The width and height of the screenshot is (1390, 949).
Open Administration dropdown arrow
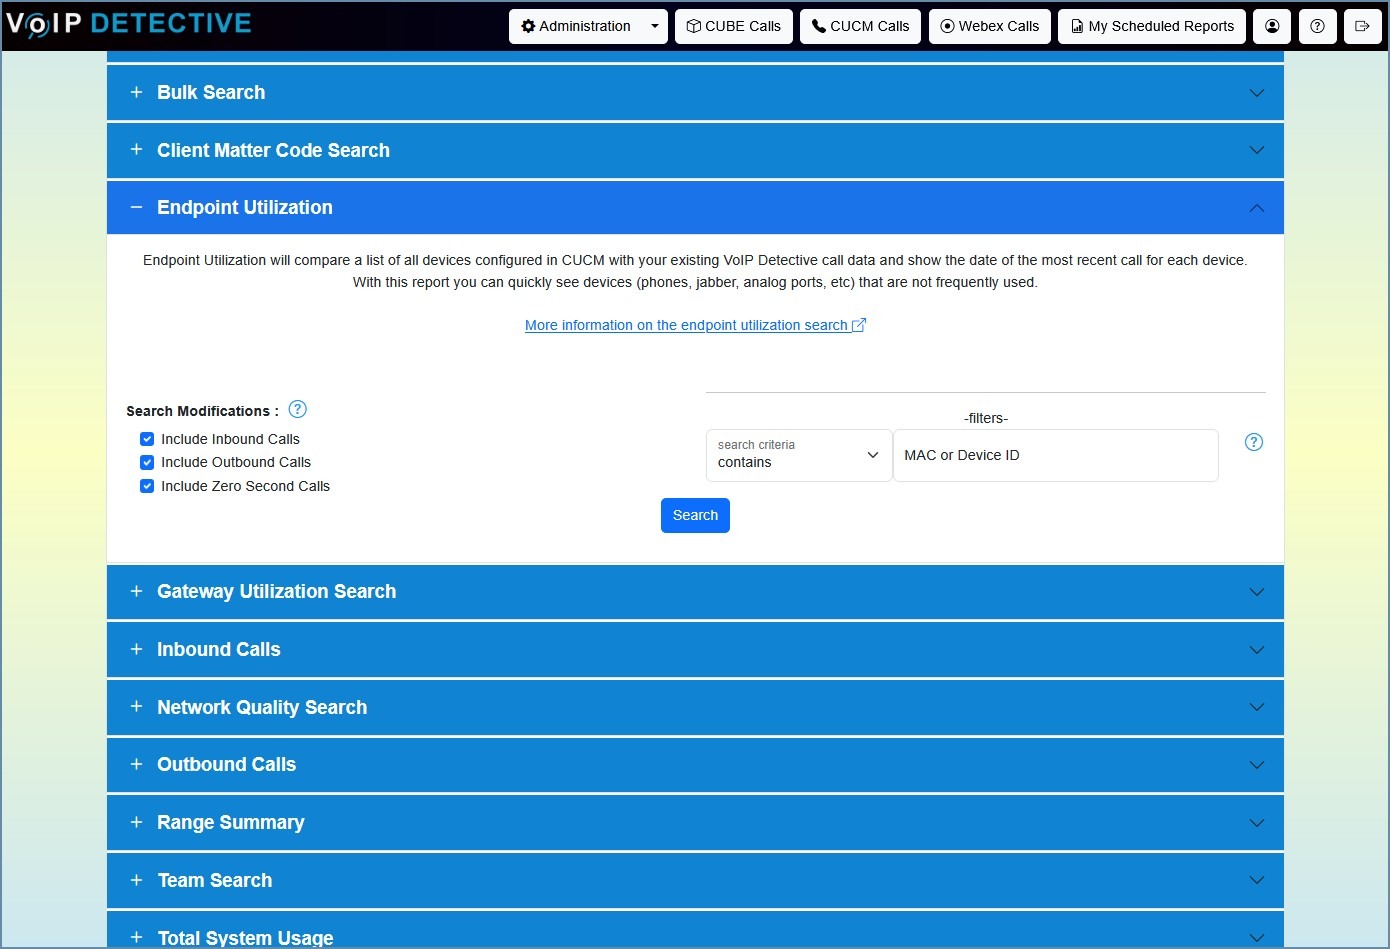[x=654, y=27]
